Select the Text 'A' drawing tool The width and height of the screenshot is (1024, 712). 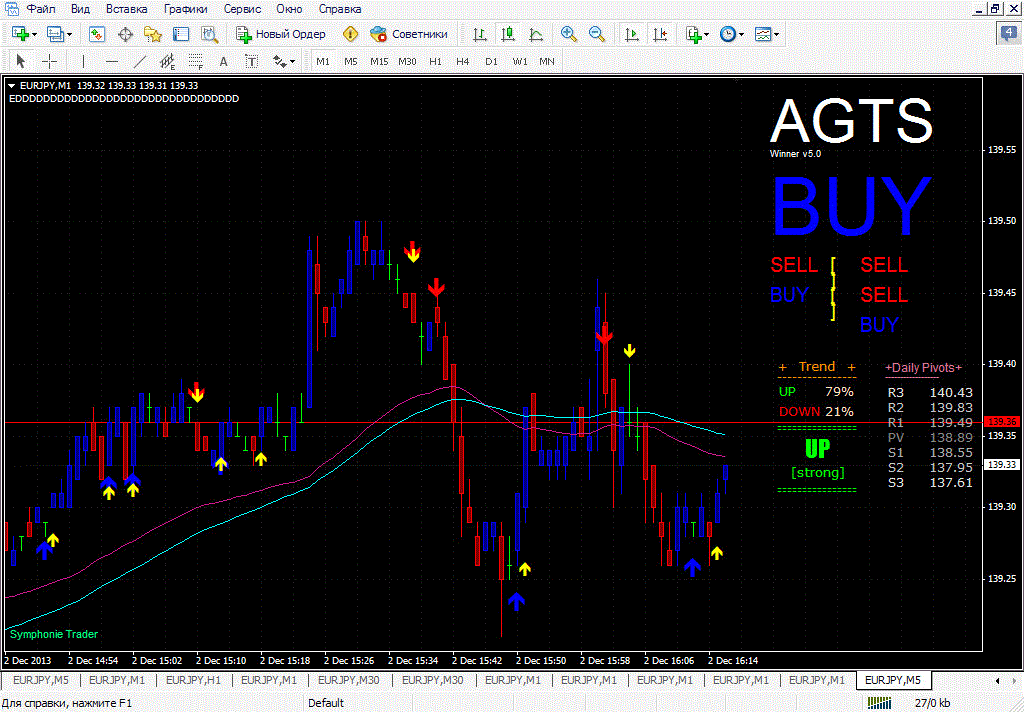(223, 61)
